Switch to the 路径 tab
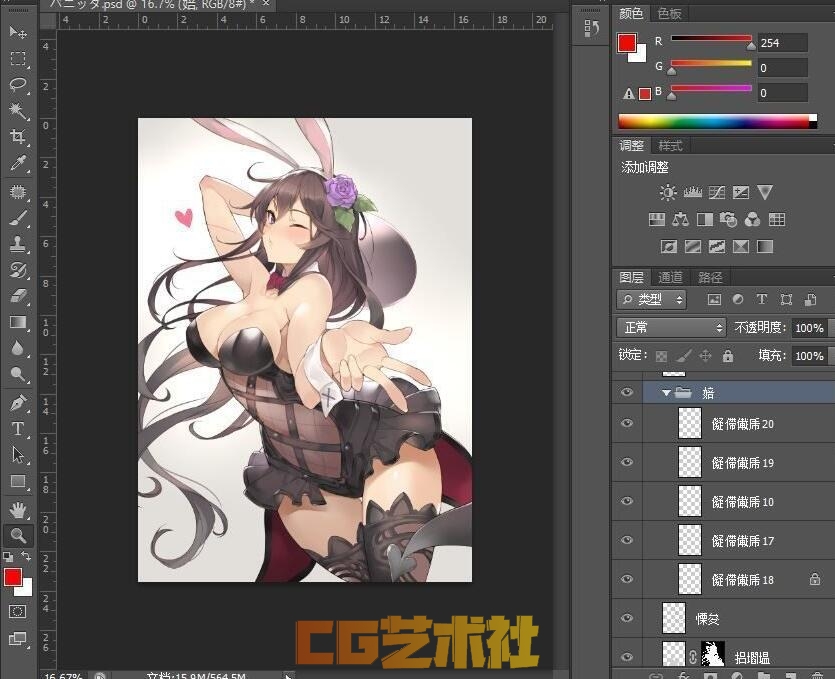The image size is (835, 679). click(710, 277)
